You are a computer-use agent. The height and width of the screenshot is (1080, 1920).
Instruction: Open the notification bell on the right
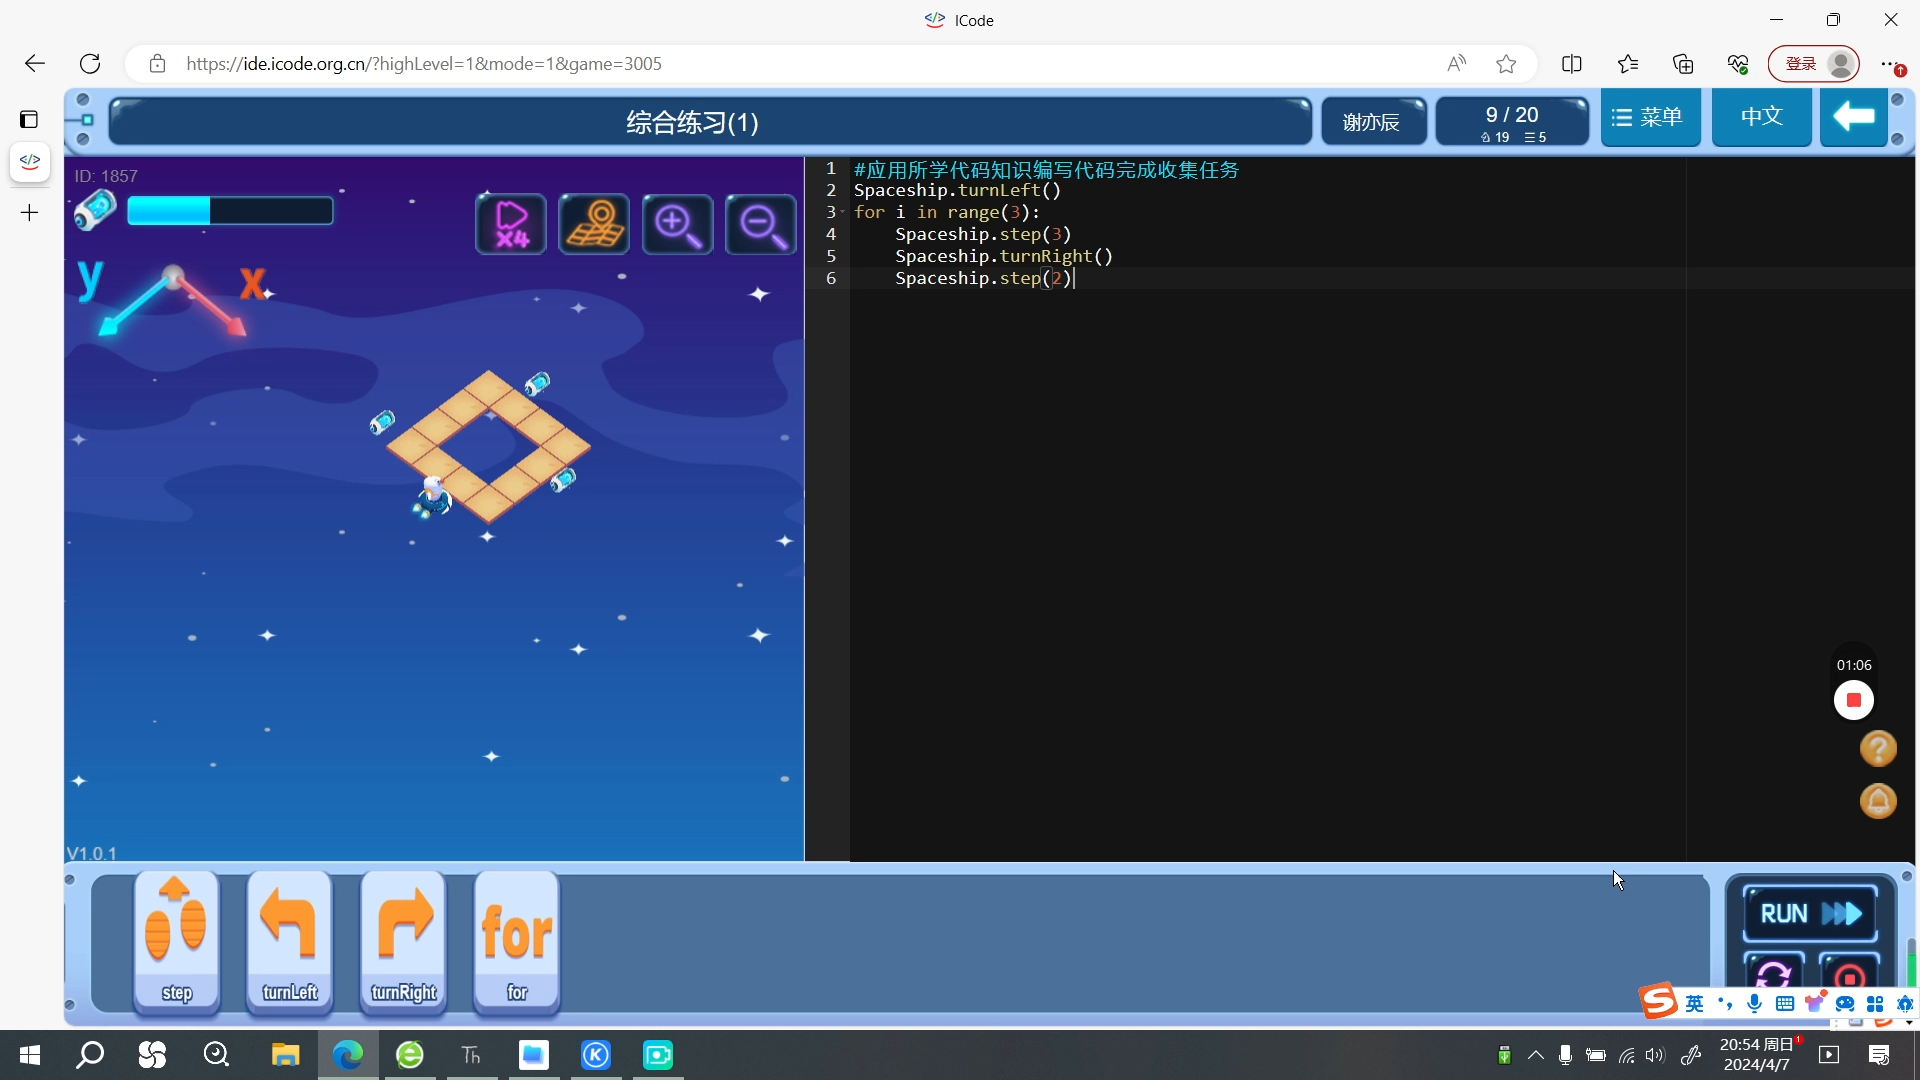(1878, 801)
